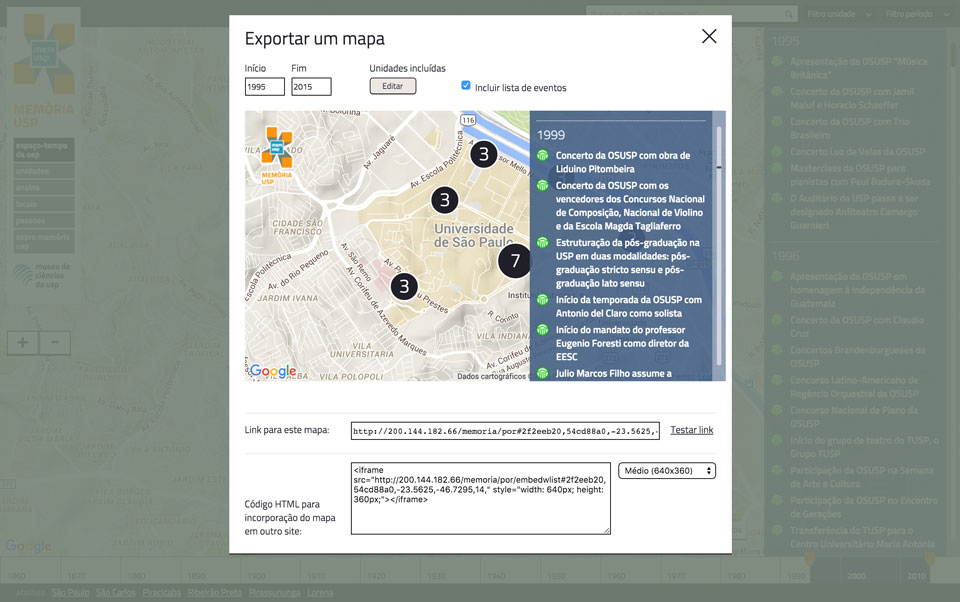This screenshot has height=602, width=960.
Task: Open the Filtro período dropdown
Action: (x=918, y=13)
